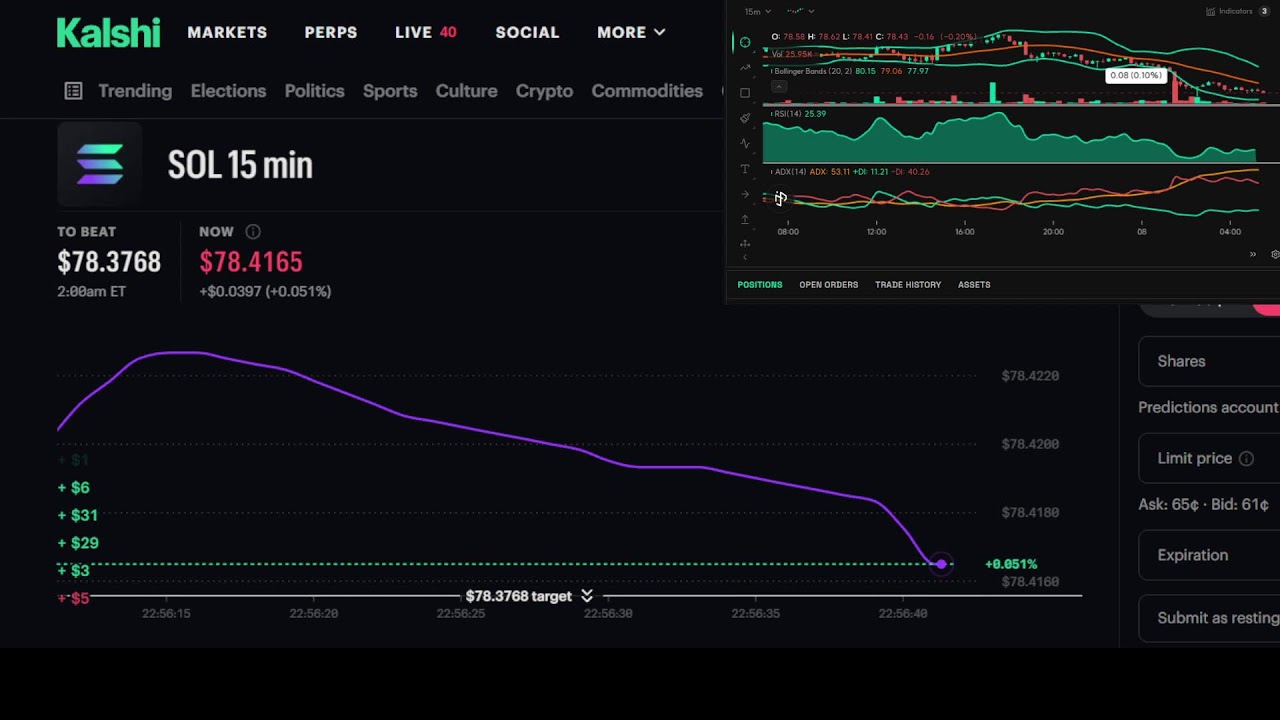Viewport: 1280px width, 720px height.
Task: Select the upload arrow tool
Action: click(745, 219)
